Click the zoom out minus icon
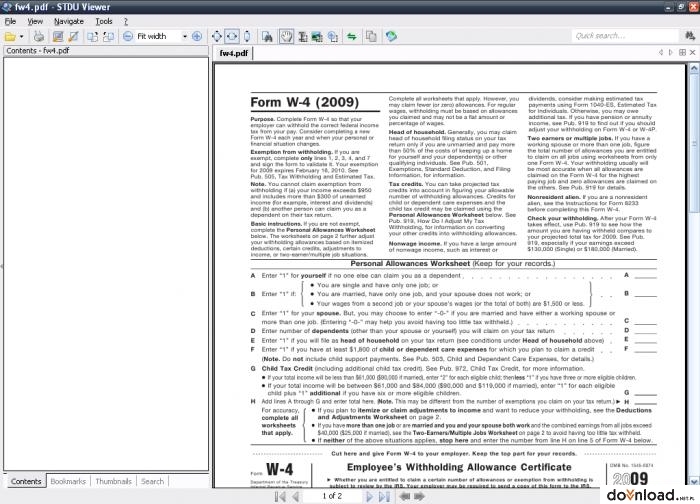This screenshot has width=700, height=504. pos(128,37)
